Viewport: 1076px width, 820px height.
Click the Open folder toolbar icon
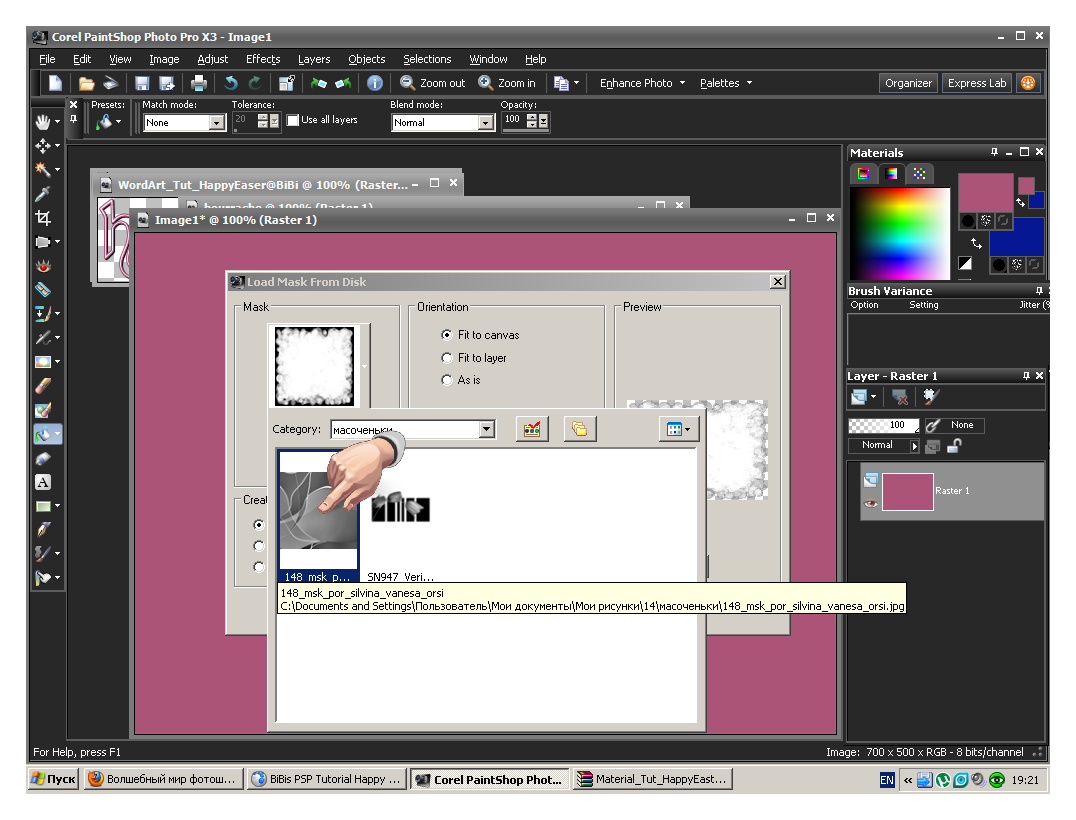tap(86, 83)
